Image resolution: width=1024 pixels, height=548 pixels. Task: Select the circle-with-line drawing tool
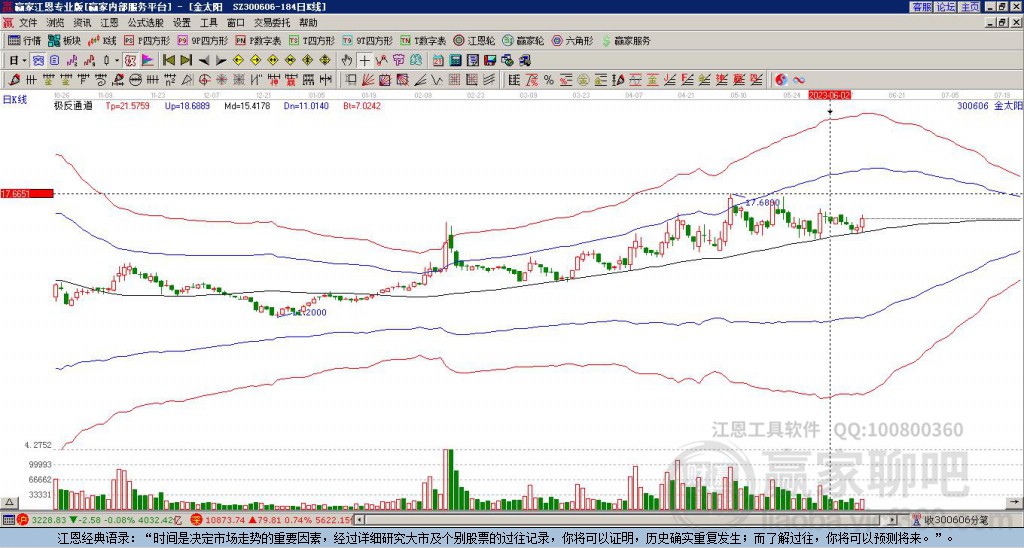135,80
